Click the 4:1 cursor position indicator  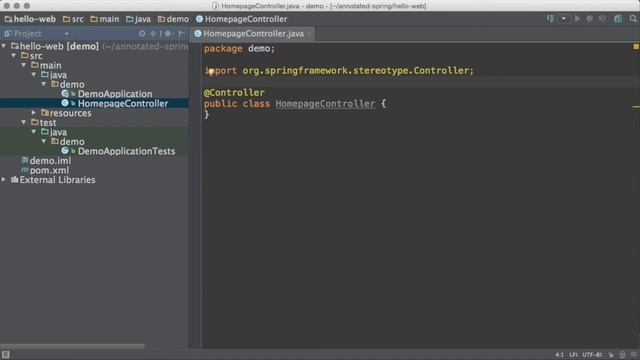point(559,355)
